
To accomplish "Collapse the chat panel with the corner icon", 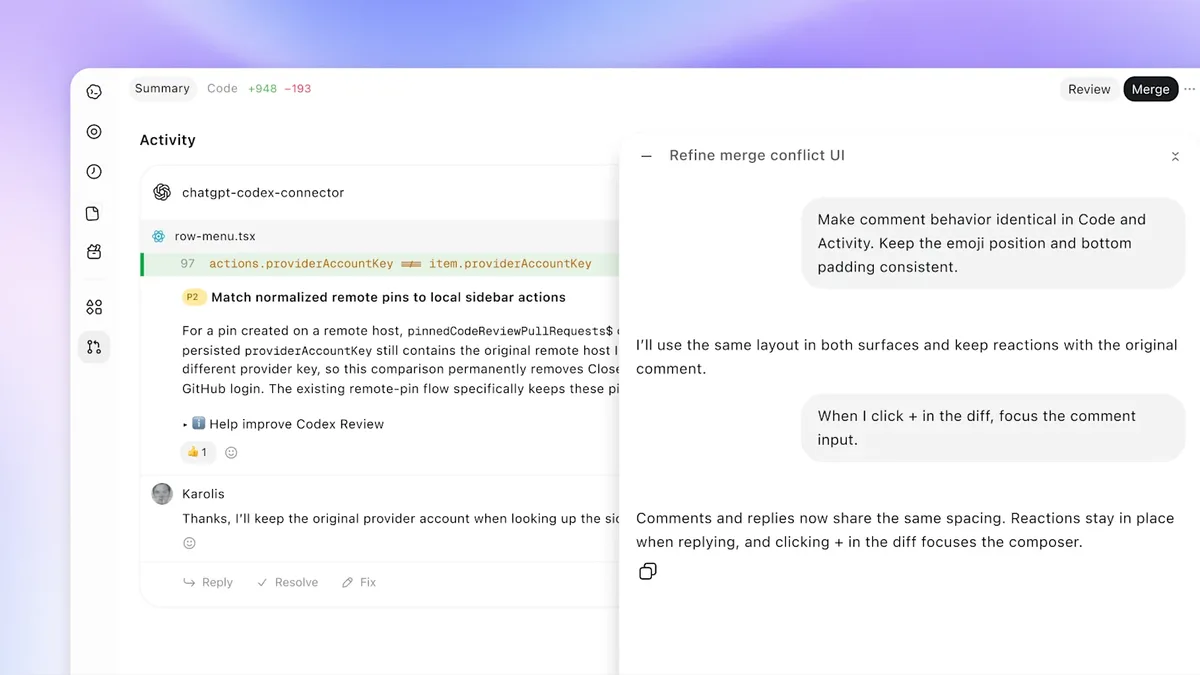I will click(1175, 156).
